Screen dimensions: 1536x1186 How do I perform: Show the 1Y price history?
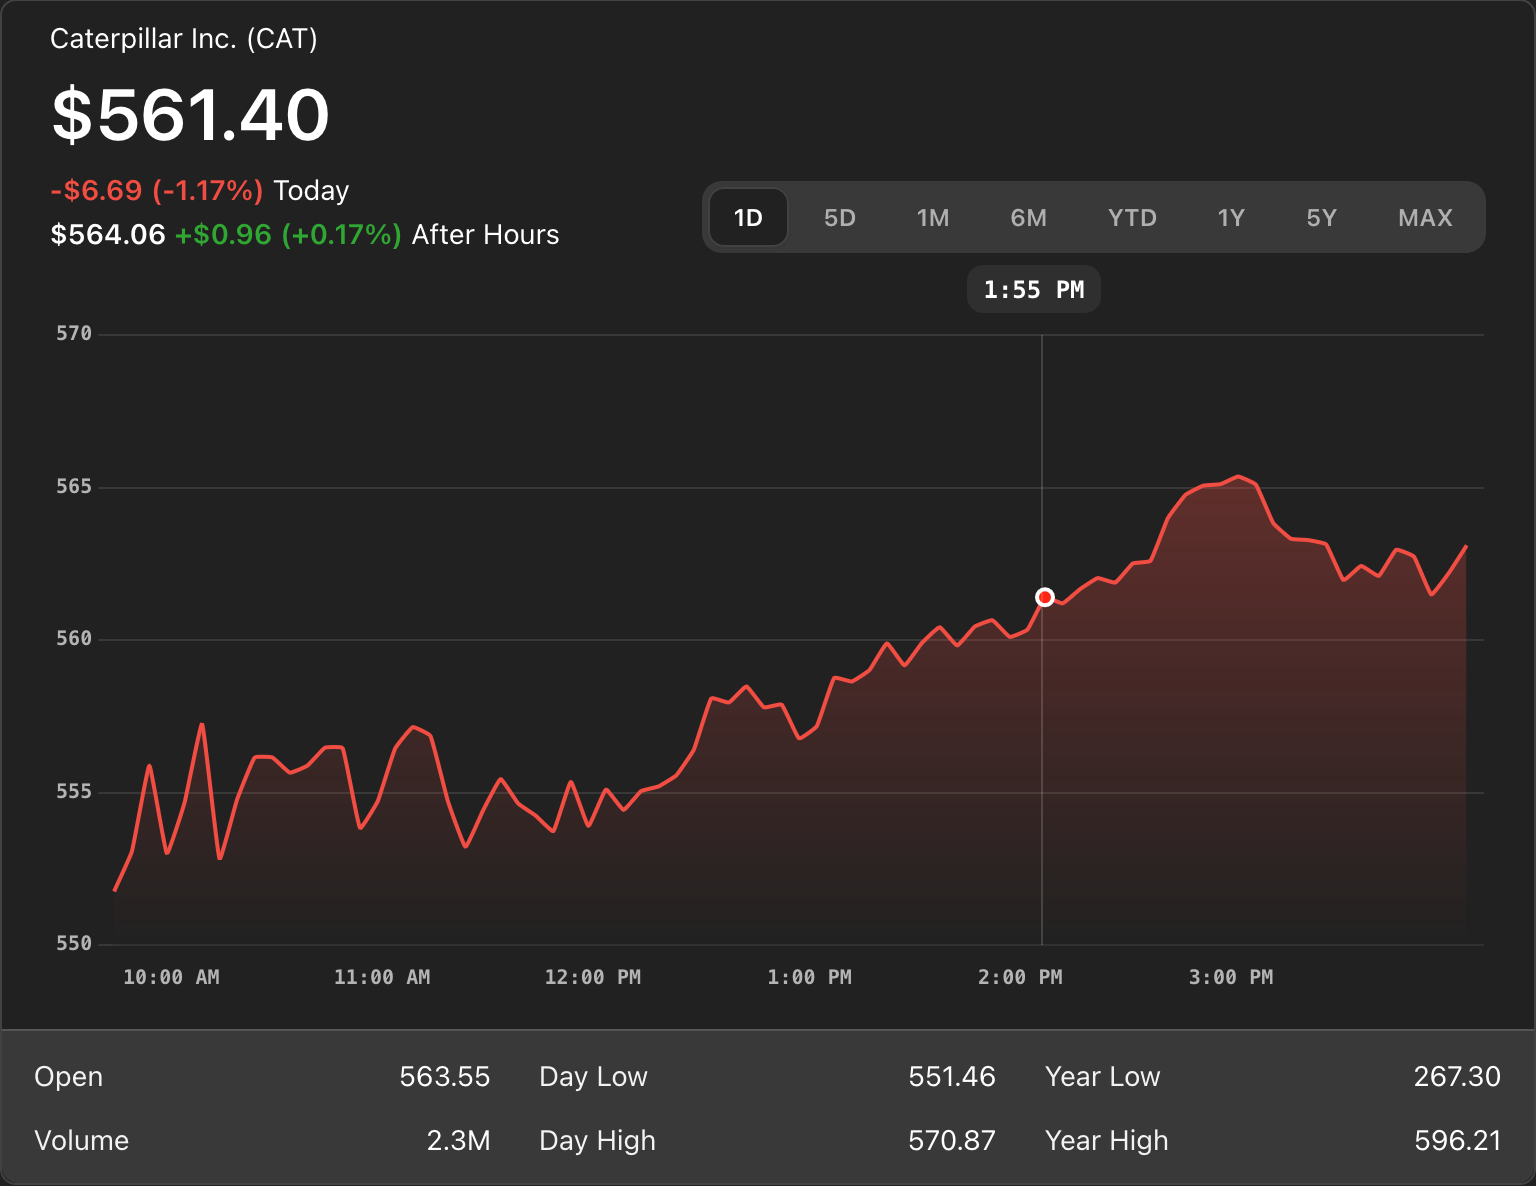pyautogui.click(x=1231, y=218)
